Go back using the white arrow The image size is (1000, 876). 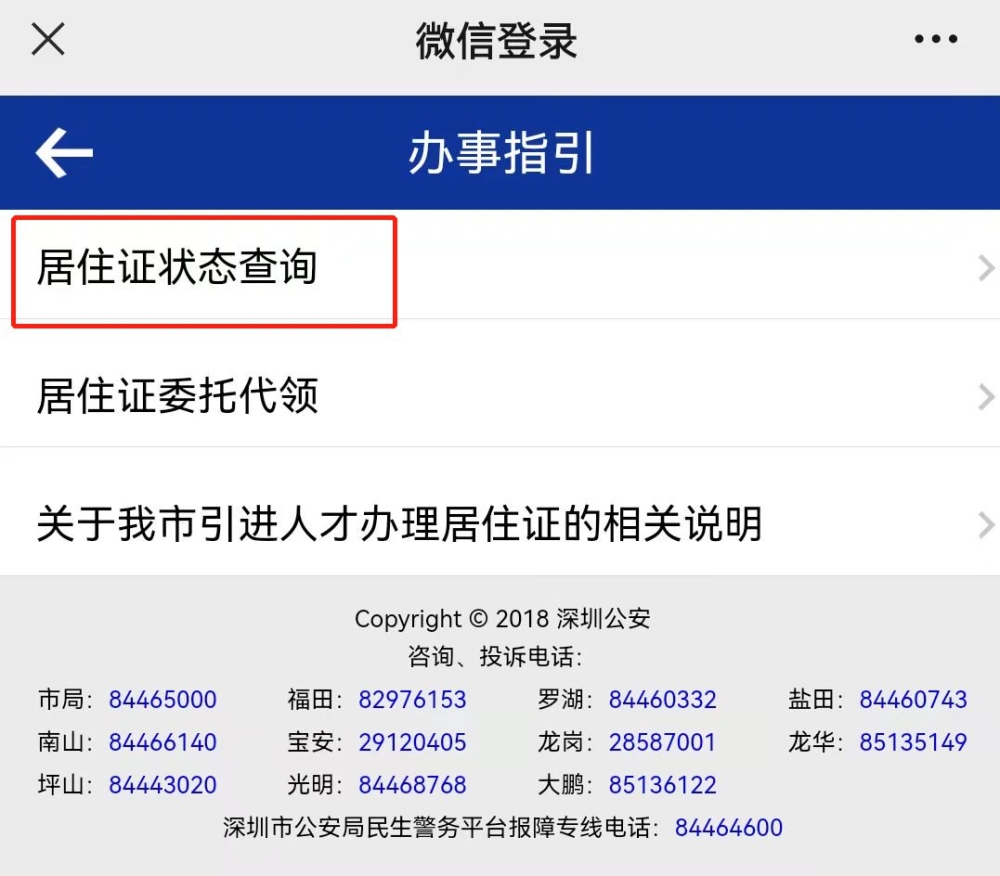pos(64,152)
